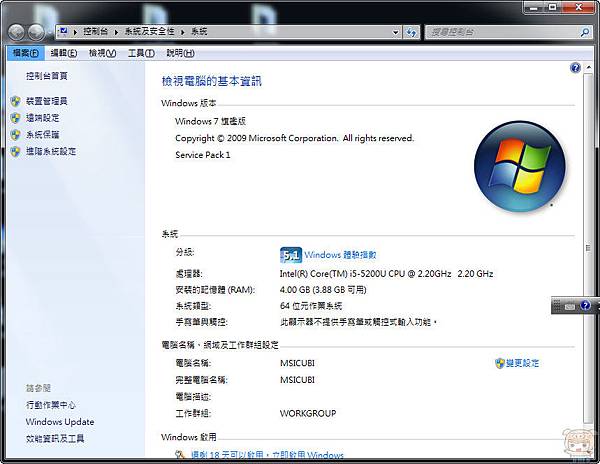
Task: Click the language bar keyboard icon
Action: click(x=570, y=306)
